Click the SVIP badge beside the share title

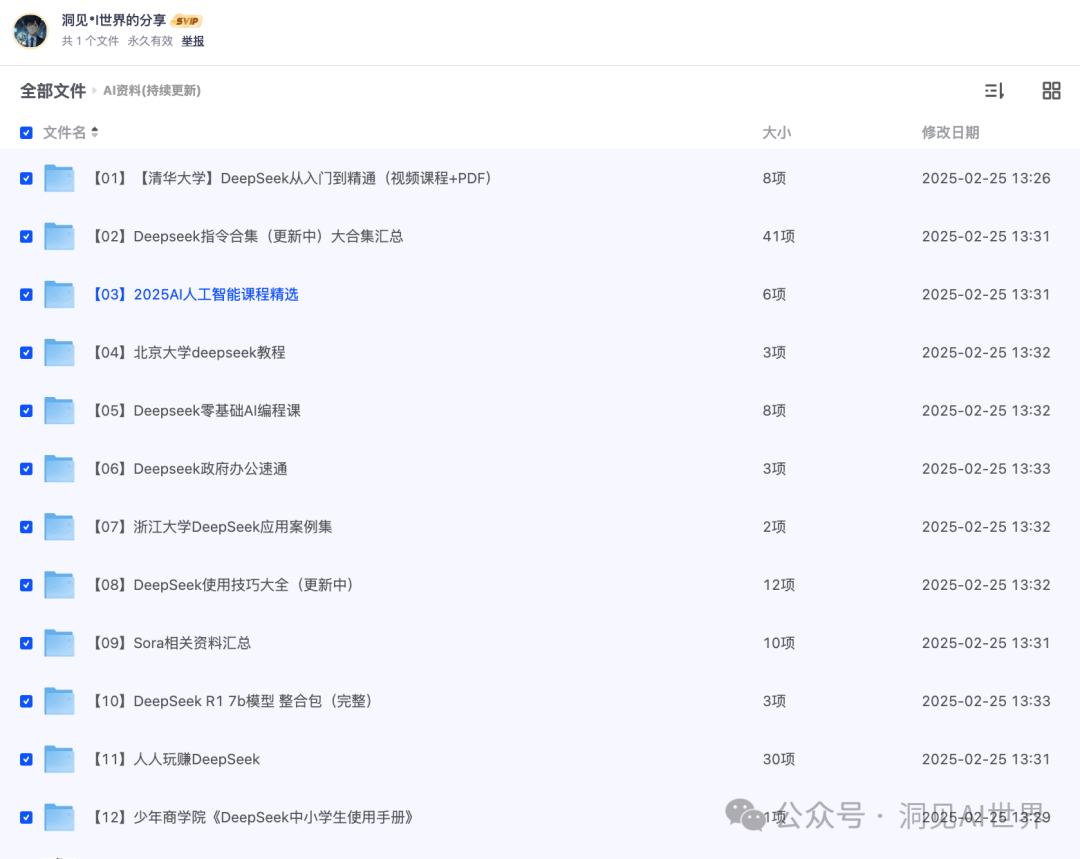pyautogui.click(x=187, y=21)
